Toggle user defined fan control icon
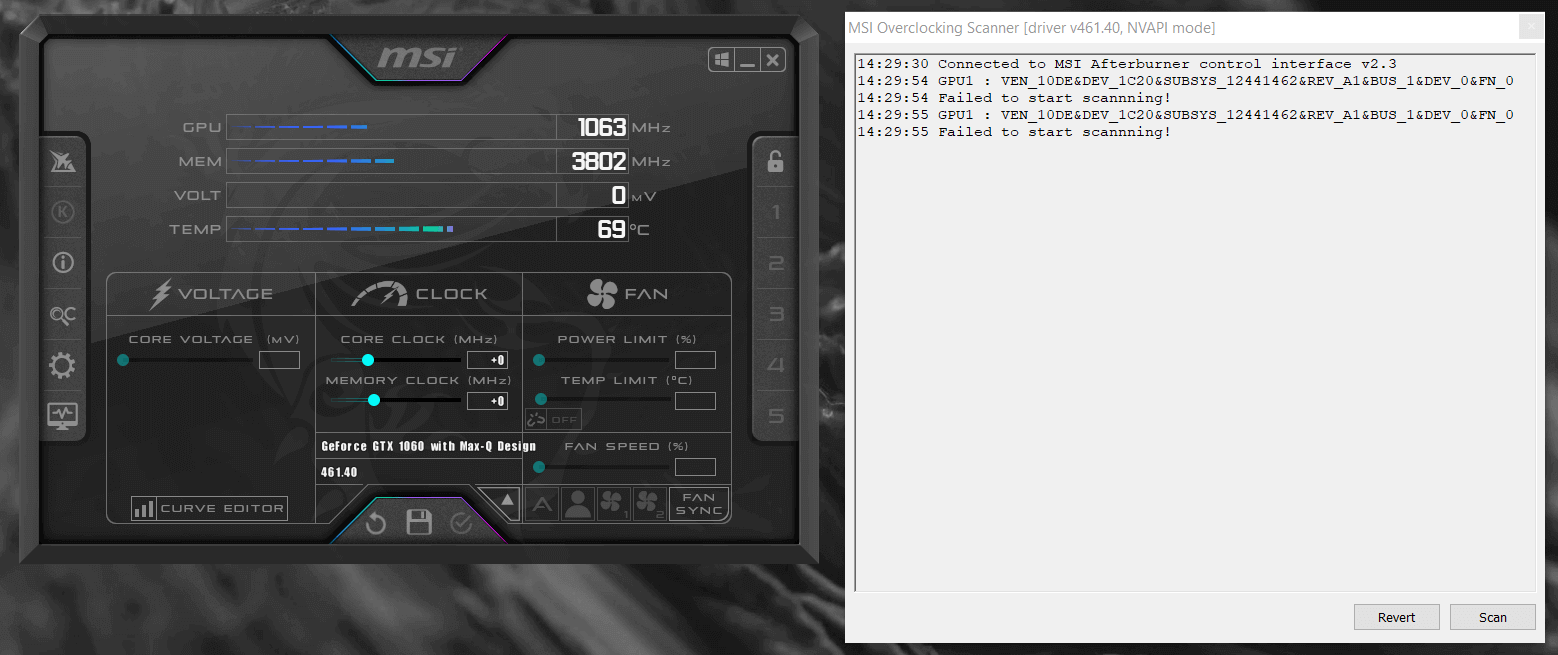Screen dimensions: 1558x655 click(x=577, y=504)
